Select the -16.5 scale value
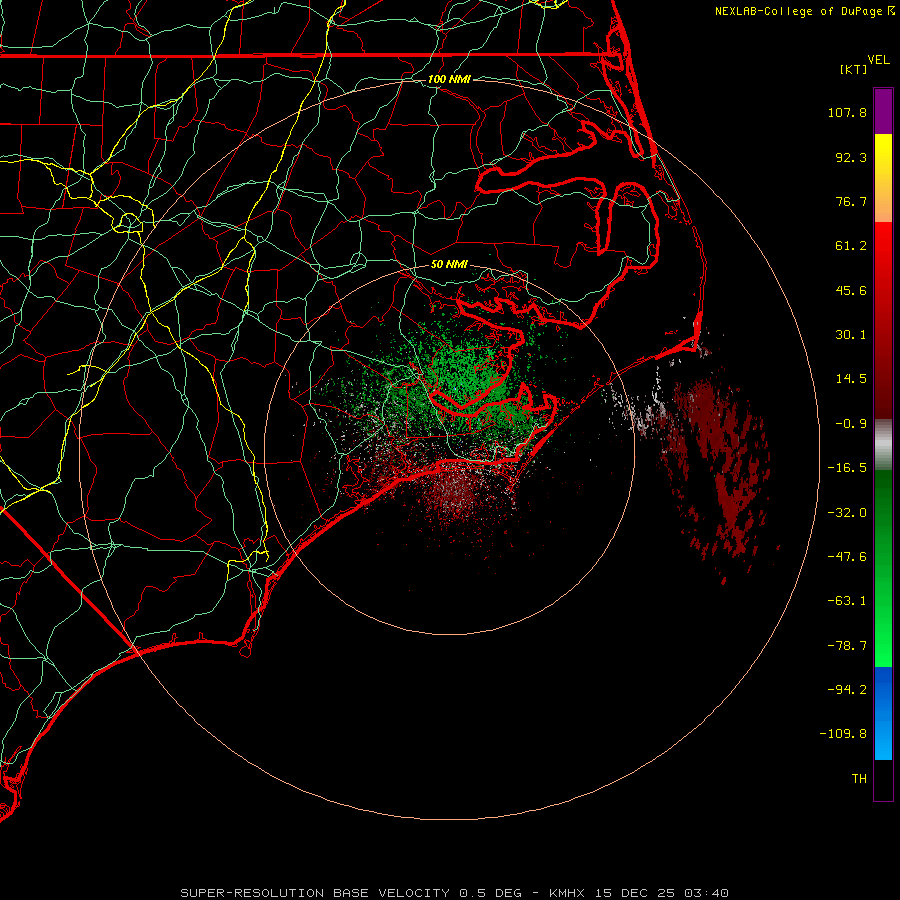 coord(847,468)
